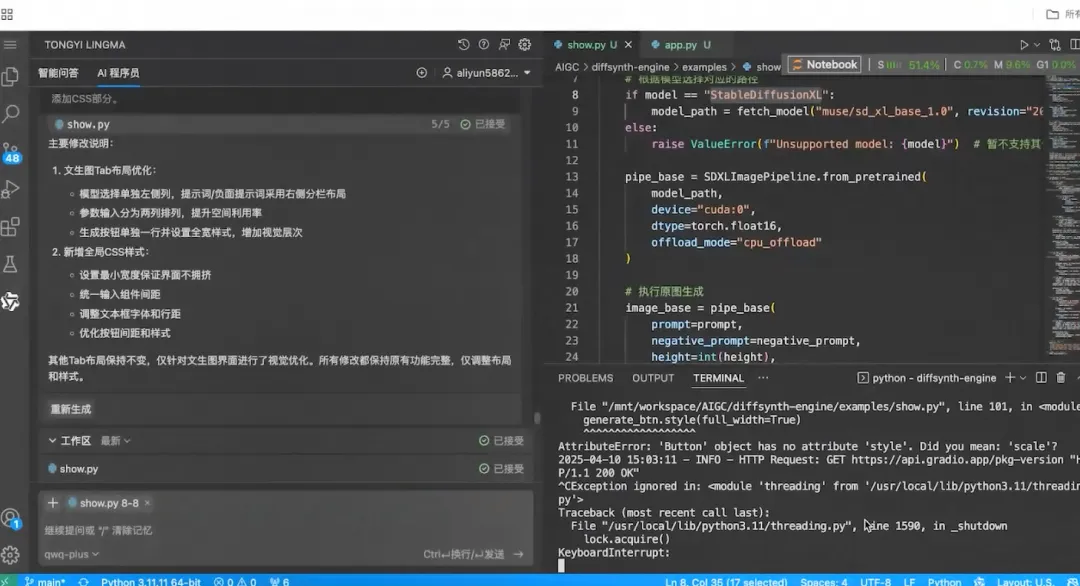Screen dimensions: 1080x586
Task: Open show.py 5/5 change card
Action: tap(280, 124)
